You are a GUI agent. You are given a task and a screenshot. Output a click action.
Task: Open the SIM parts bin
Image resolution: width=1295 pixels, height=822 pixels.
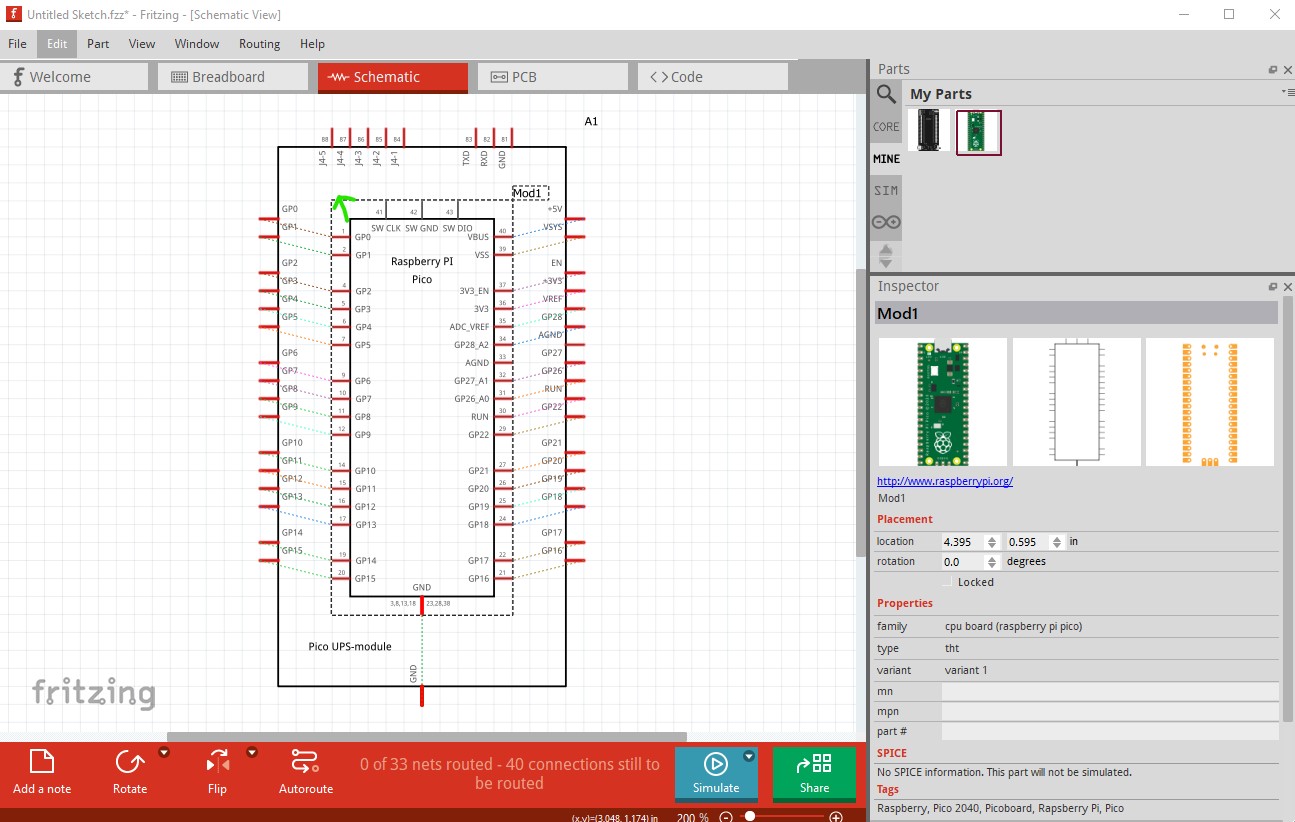point(886,190)
